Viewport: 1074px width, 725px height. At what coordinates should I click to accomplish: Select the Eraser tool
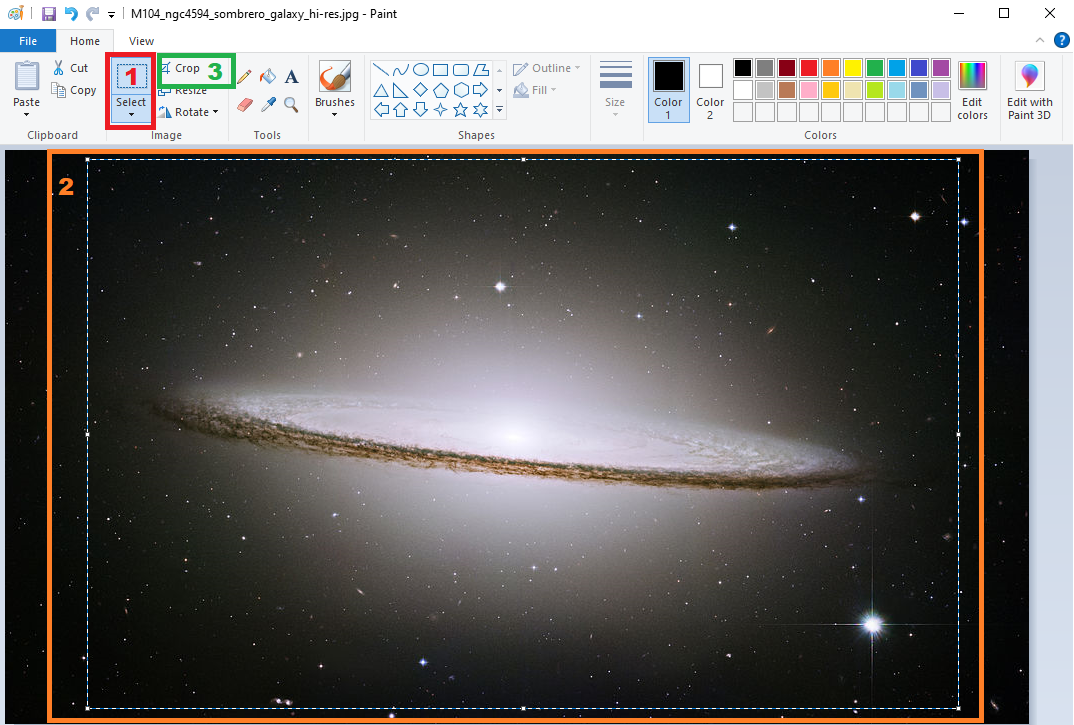coord(245,104)
